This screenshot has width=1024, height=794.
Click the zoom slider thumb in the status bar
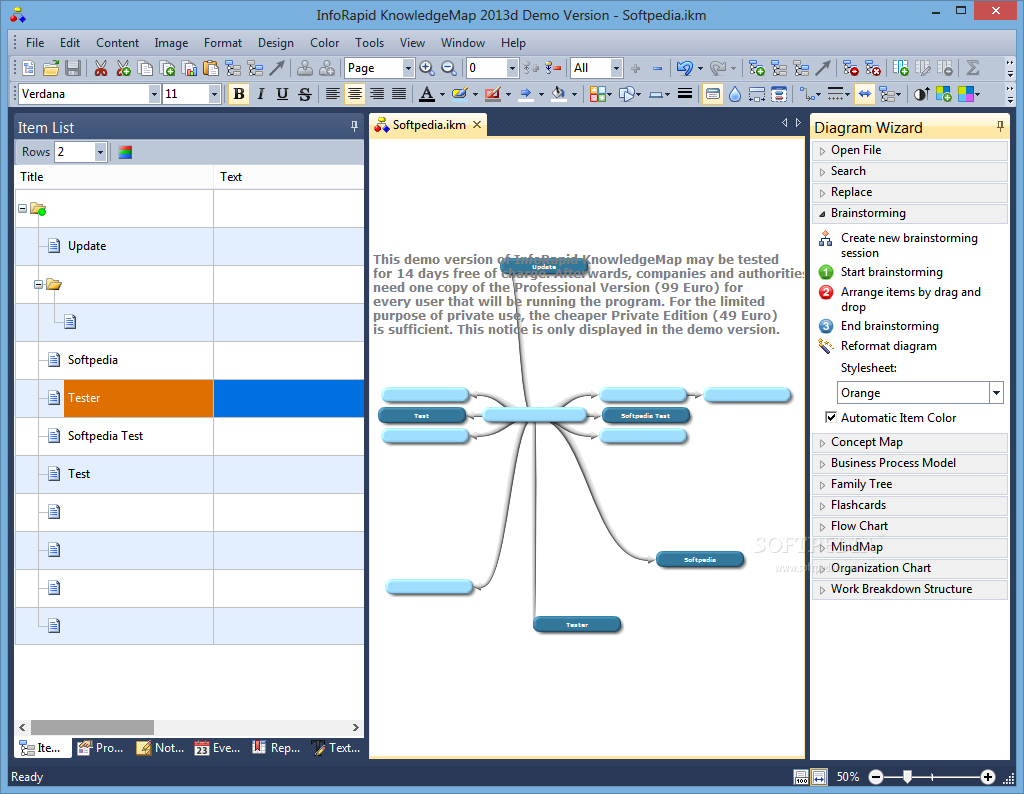907,777
